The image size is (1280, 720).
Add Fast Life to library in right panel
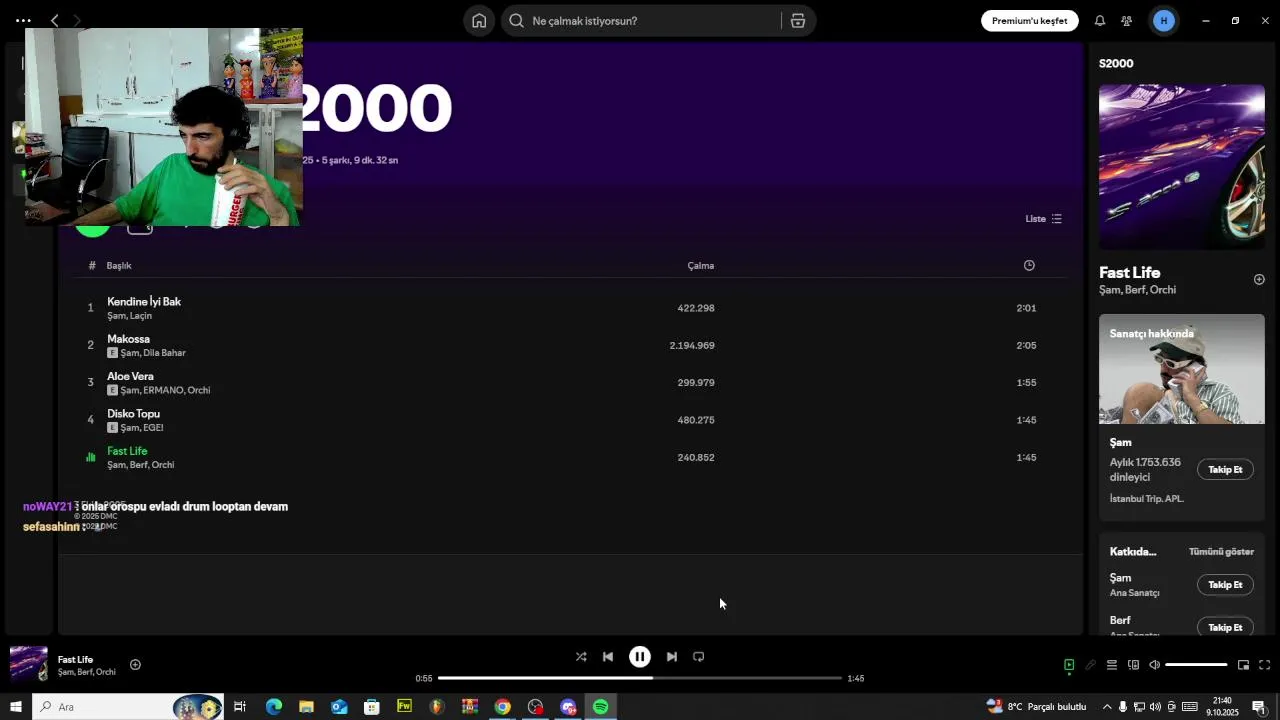pos(1259,280)
